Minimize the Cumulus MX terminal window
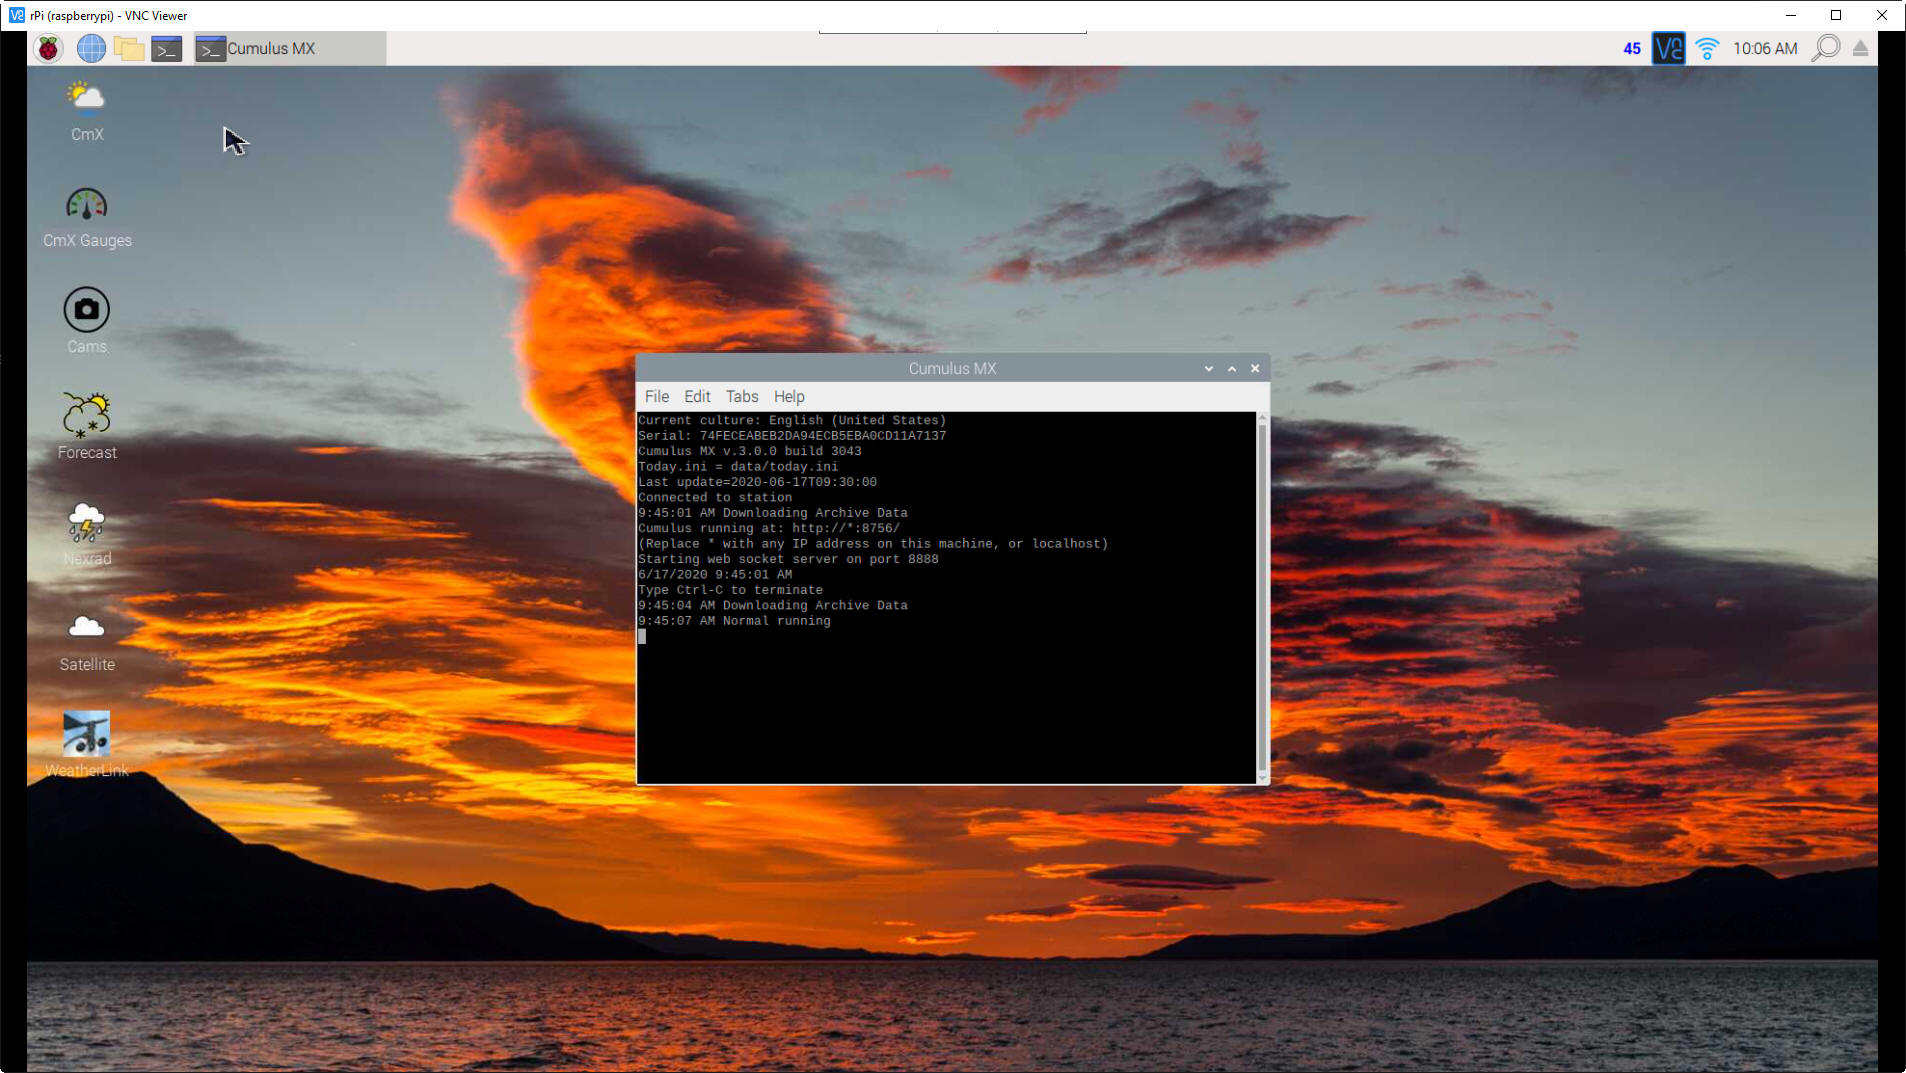 click(1209, 369)
